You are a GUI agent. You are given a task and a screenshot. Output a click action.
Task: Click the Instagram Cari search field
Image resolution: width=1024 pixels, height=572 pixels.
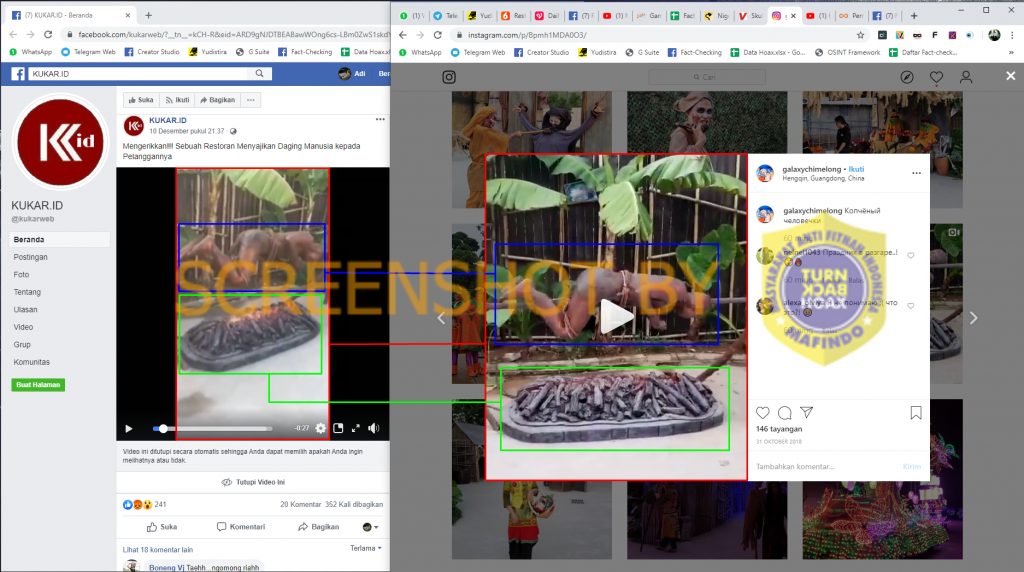point(707,77)
